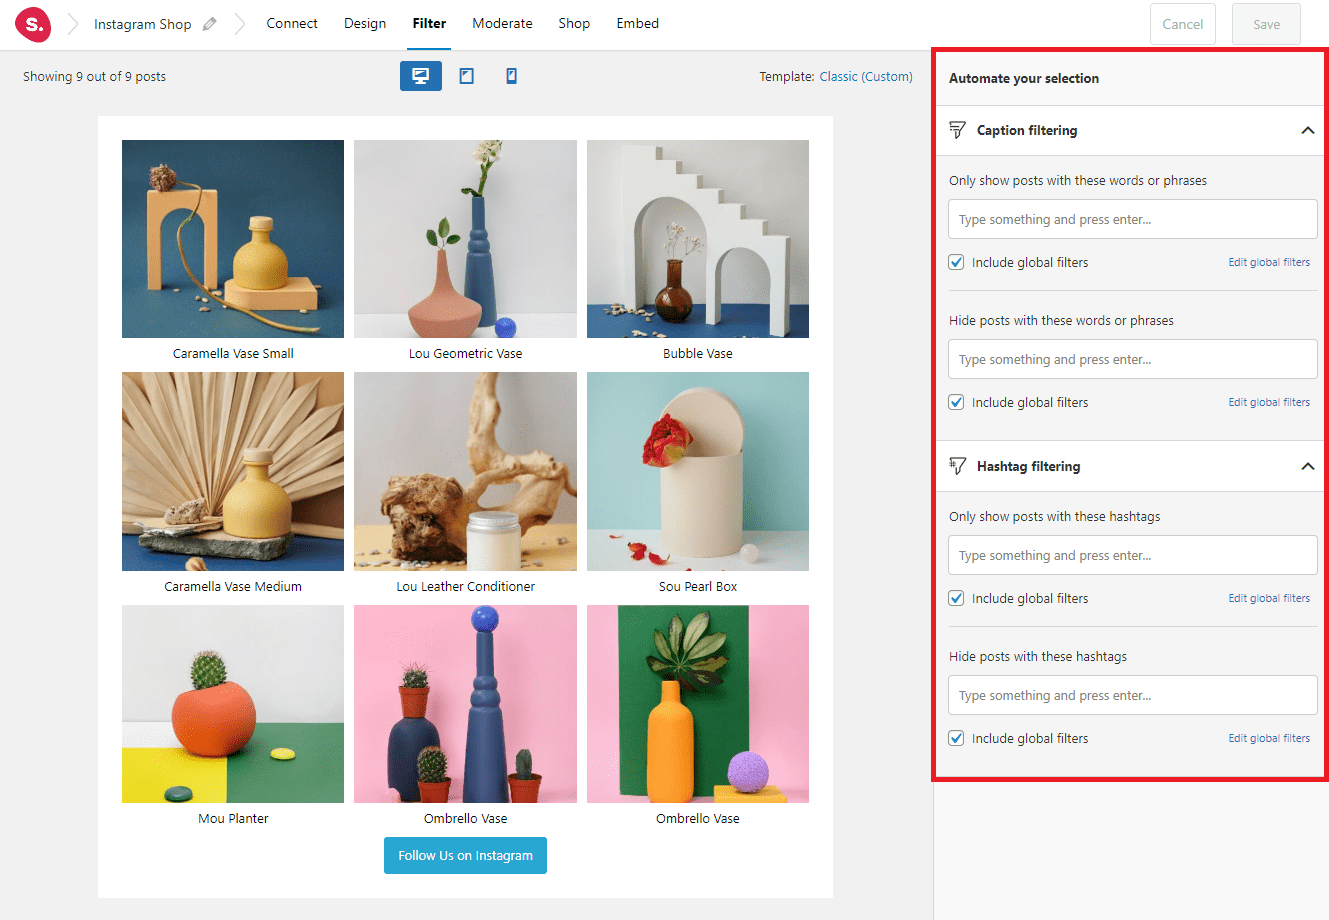Click the pencil edit icon beside Instagram Shop
1329x920 pixels.
tap(209, 24)
